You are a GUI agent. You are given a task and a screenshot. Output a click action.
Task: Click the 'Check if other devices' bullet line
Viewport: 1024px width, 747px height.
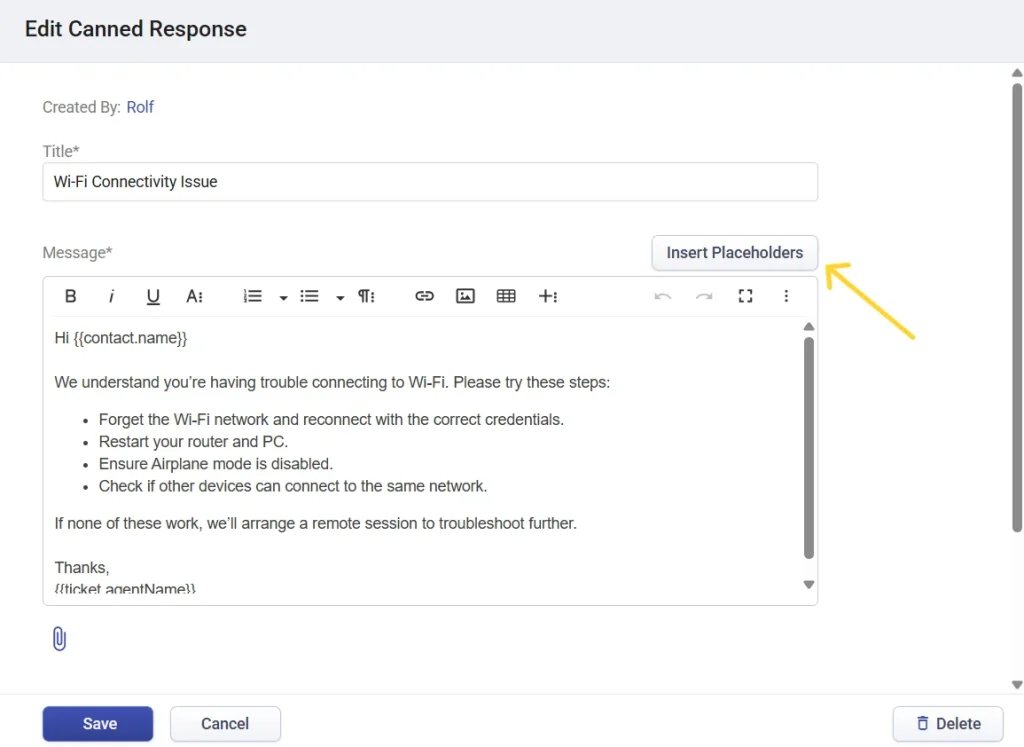click(x=293, y=486)
